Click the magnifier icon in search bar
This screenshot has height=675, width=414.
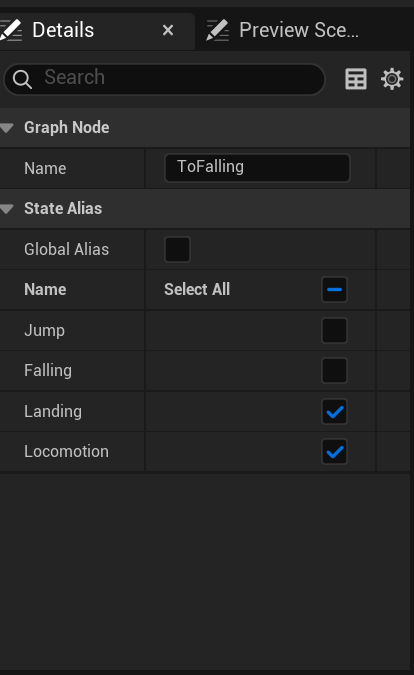pos(22,79)
